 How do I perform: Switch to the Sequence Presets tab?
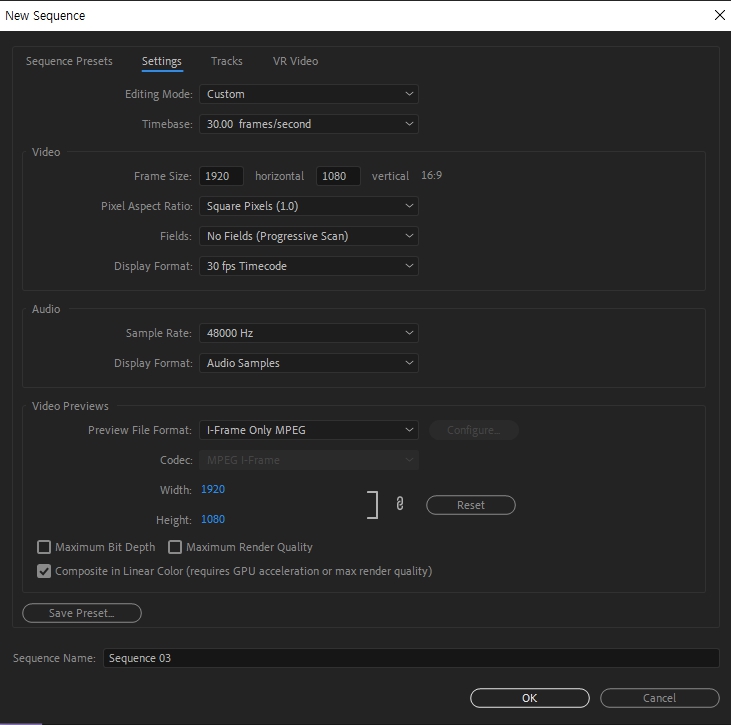tap(69, 61)
